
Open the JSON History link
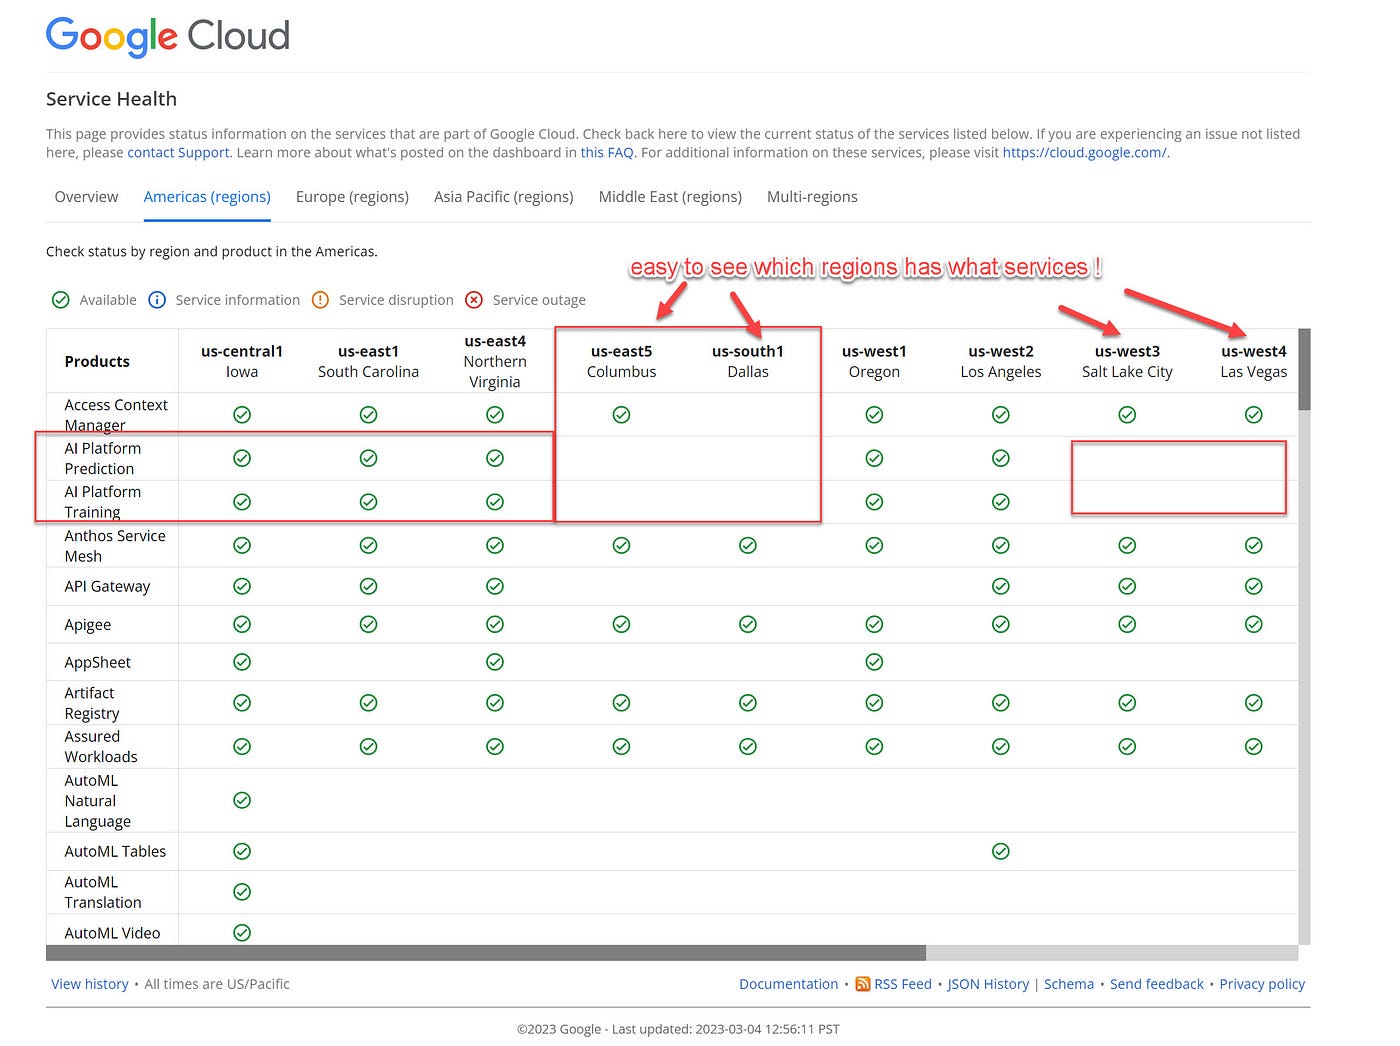pyautogui.click(x=988, y=984)
